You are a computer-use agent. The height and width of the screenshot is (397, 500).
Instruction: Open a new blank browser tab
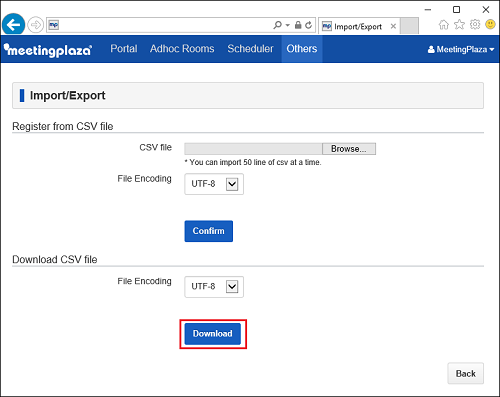pos(409,26)
